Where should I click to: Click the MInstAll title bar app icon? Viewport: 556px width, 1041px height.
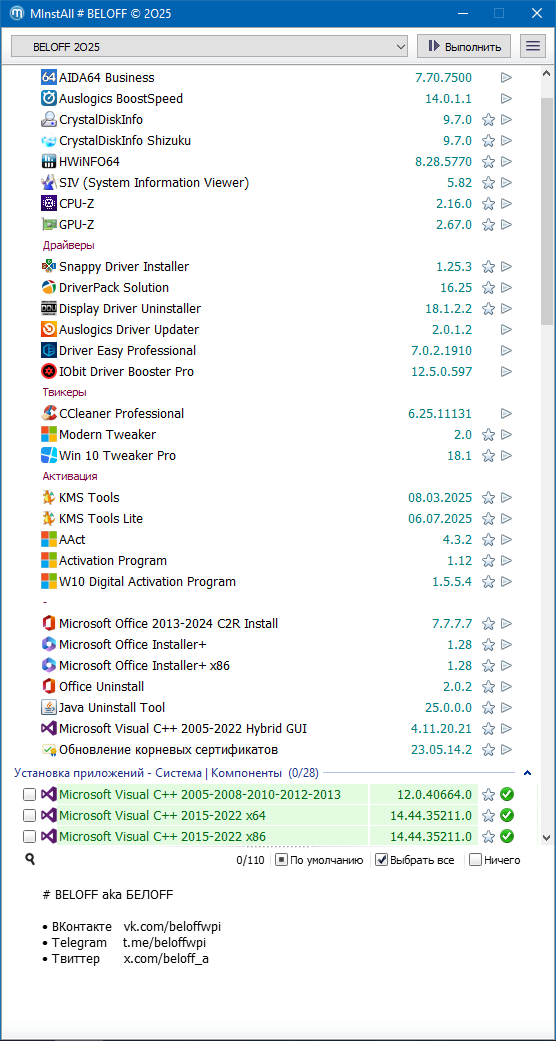click(19, 13)
